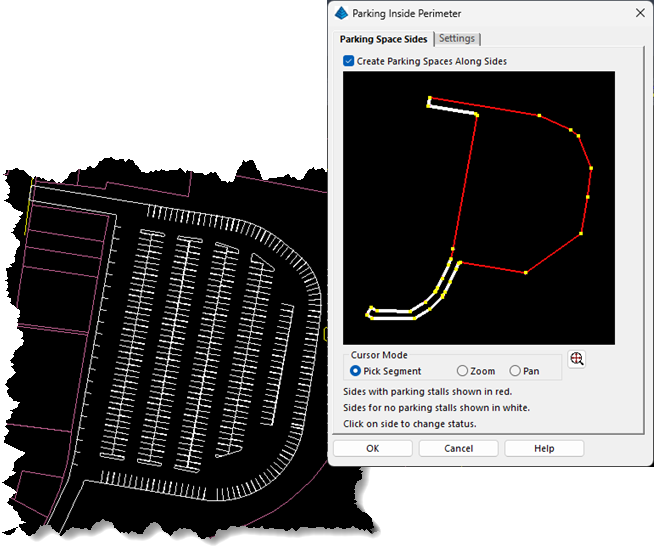Open Help for this dialog
Viewport: 654px width, 547px height.
point(544,449)
